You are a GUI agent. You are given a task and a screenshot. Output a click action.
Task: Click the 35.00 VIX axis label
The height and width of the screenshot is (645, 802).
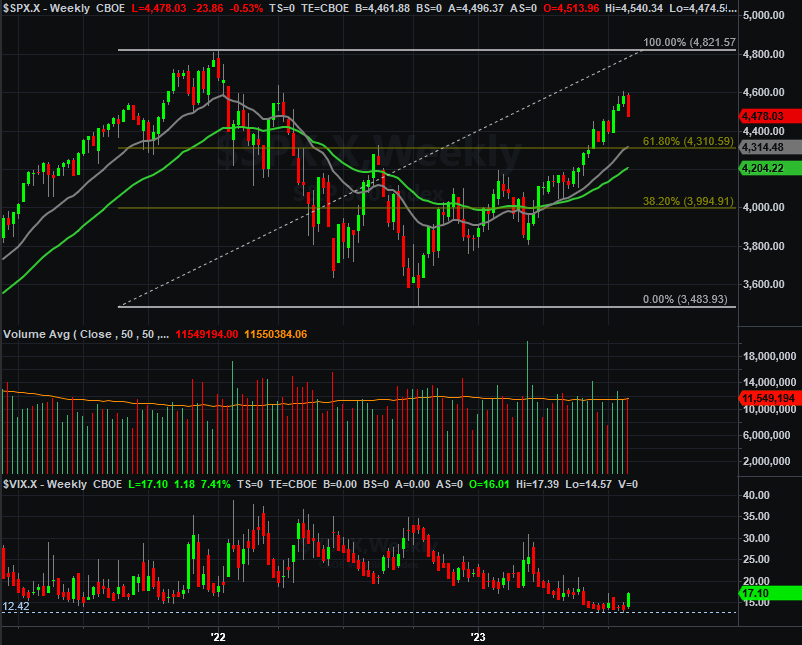pyautogui.click(x=756, y=516)
